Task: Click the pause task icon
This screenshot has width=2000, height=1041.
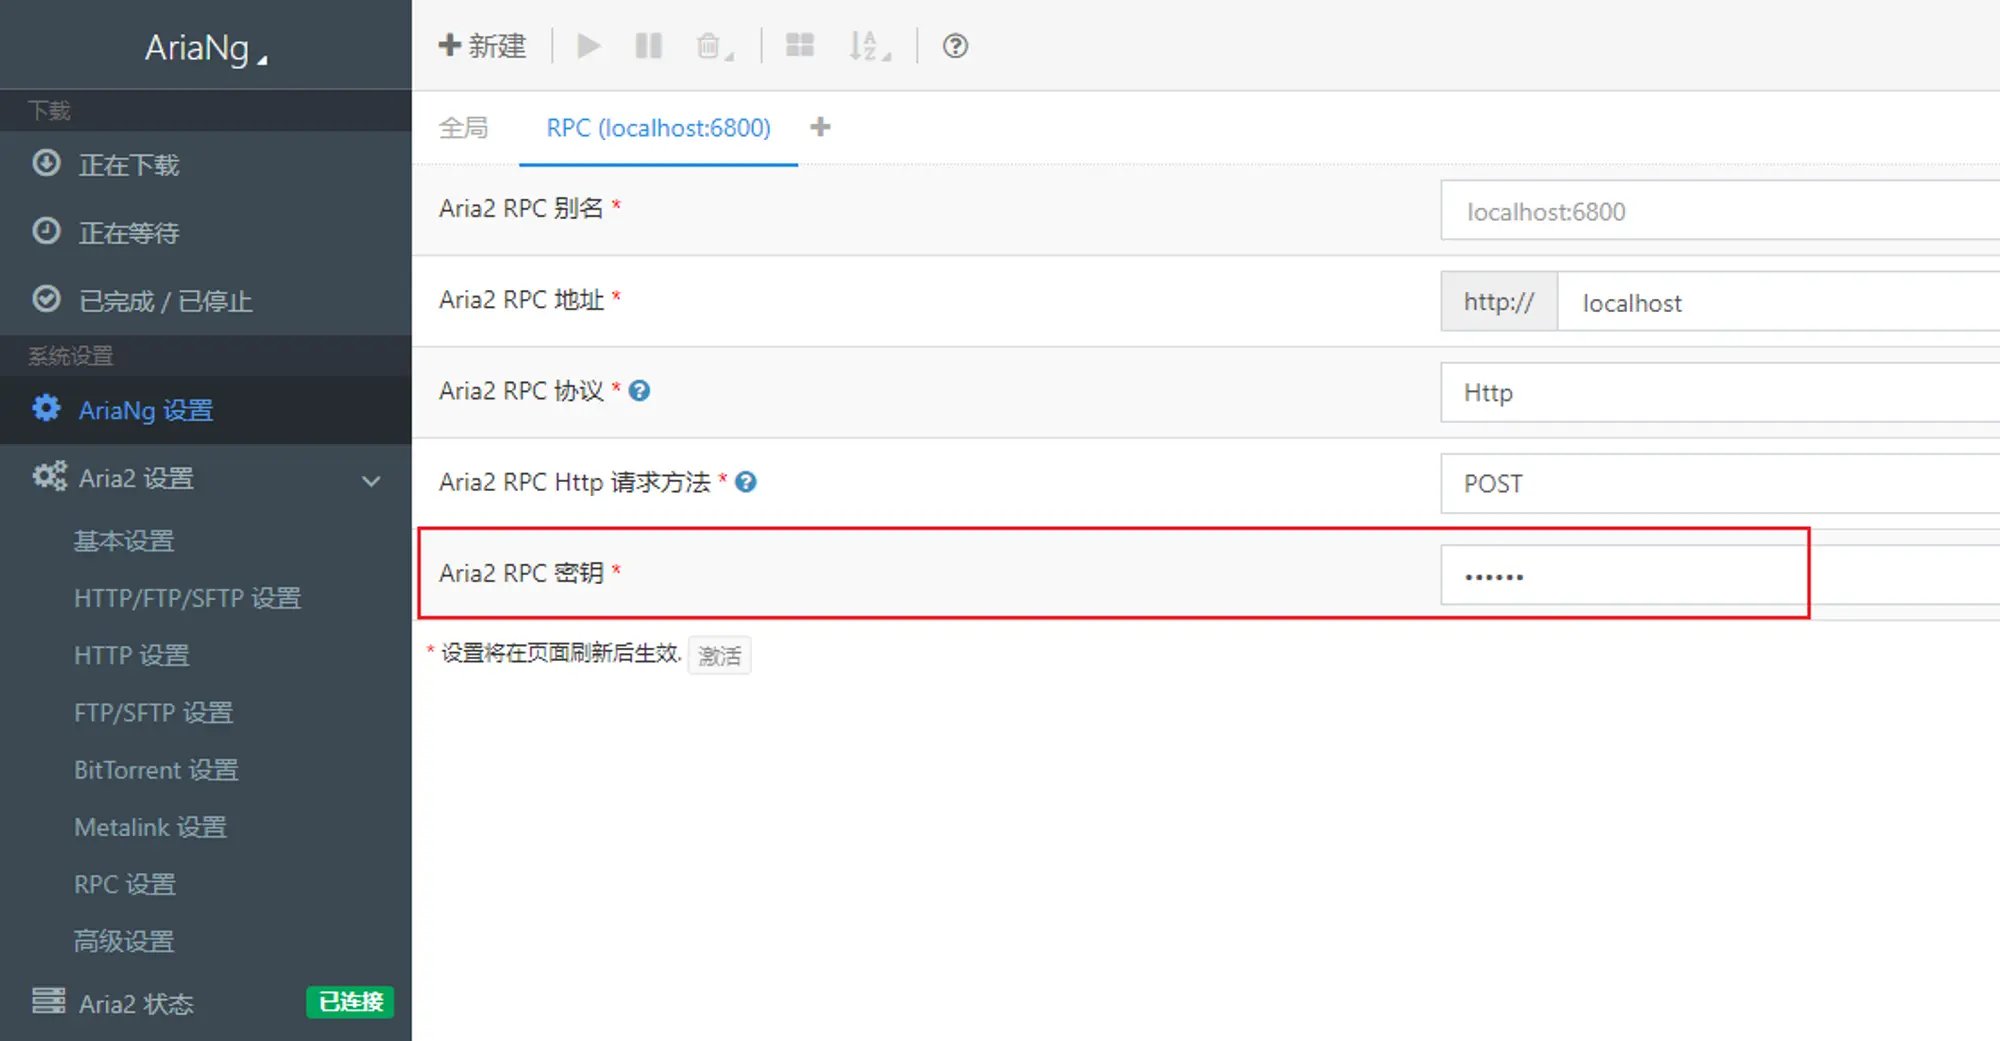Action: pos(649,46)
